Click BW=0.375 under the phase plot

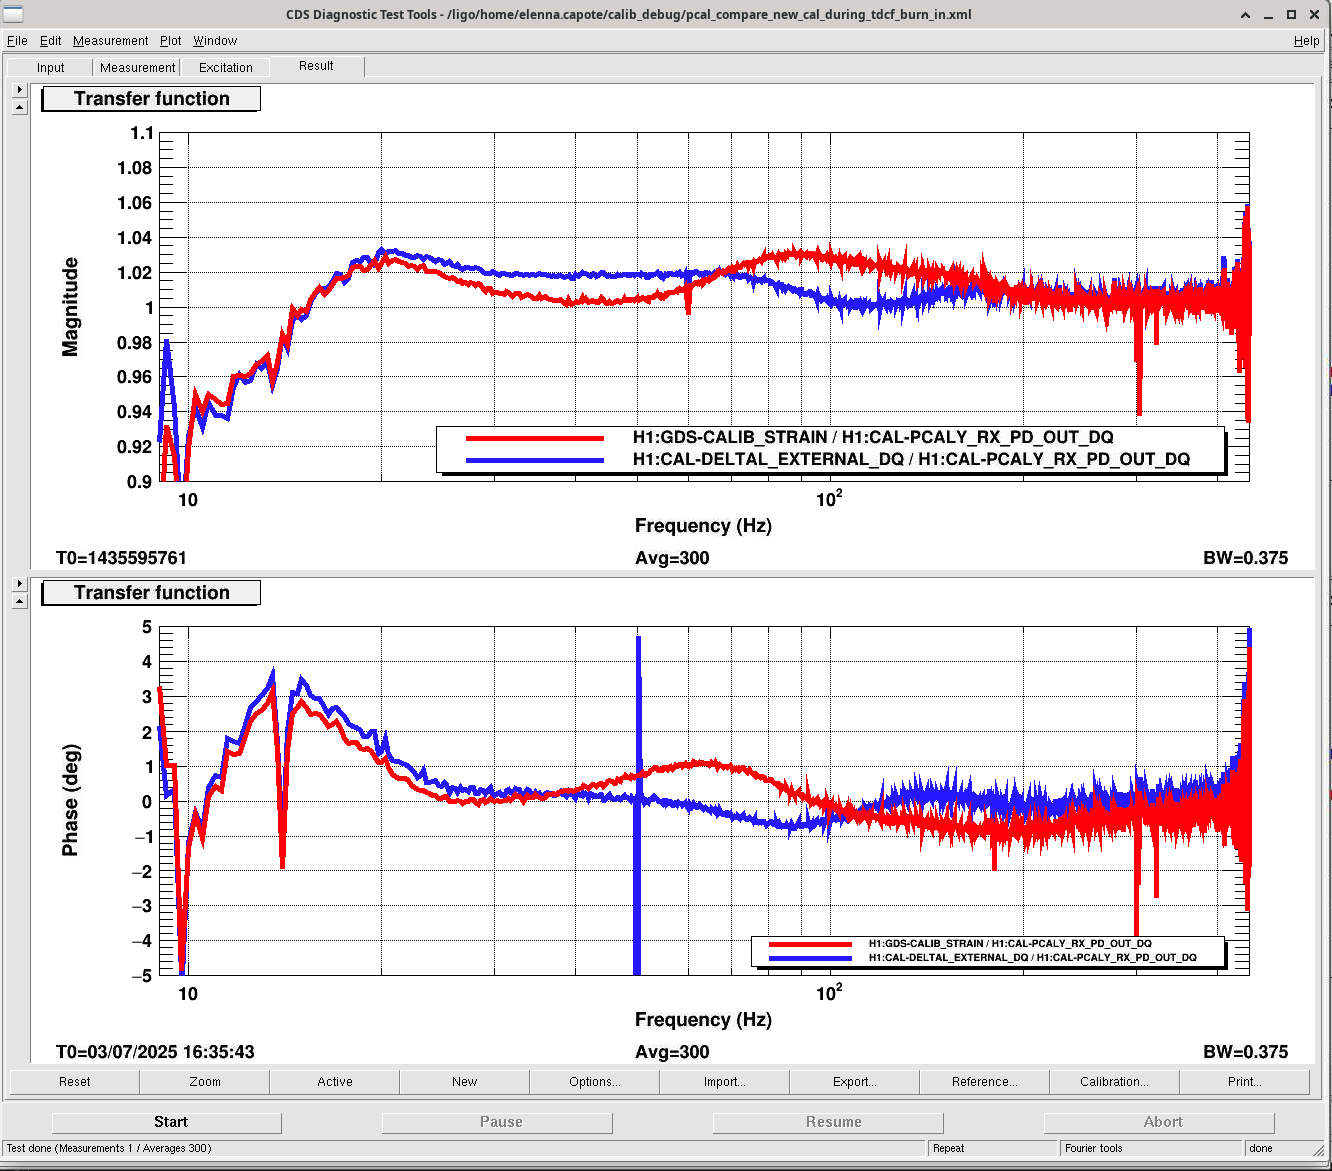(1245, 1052)
